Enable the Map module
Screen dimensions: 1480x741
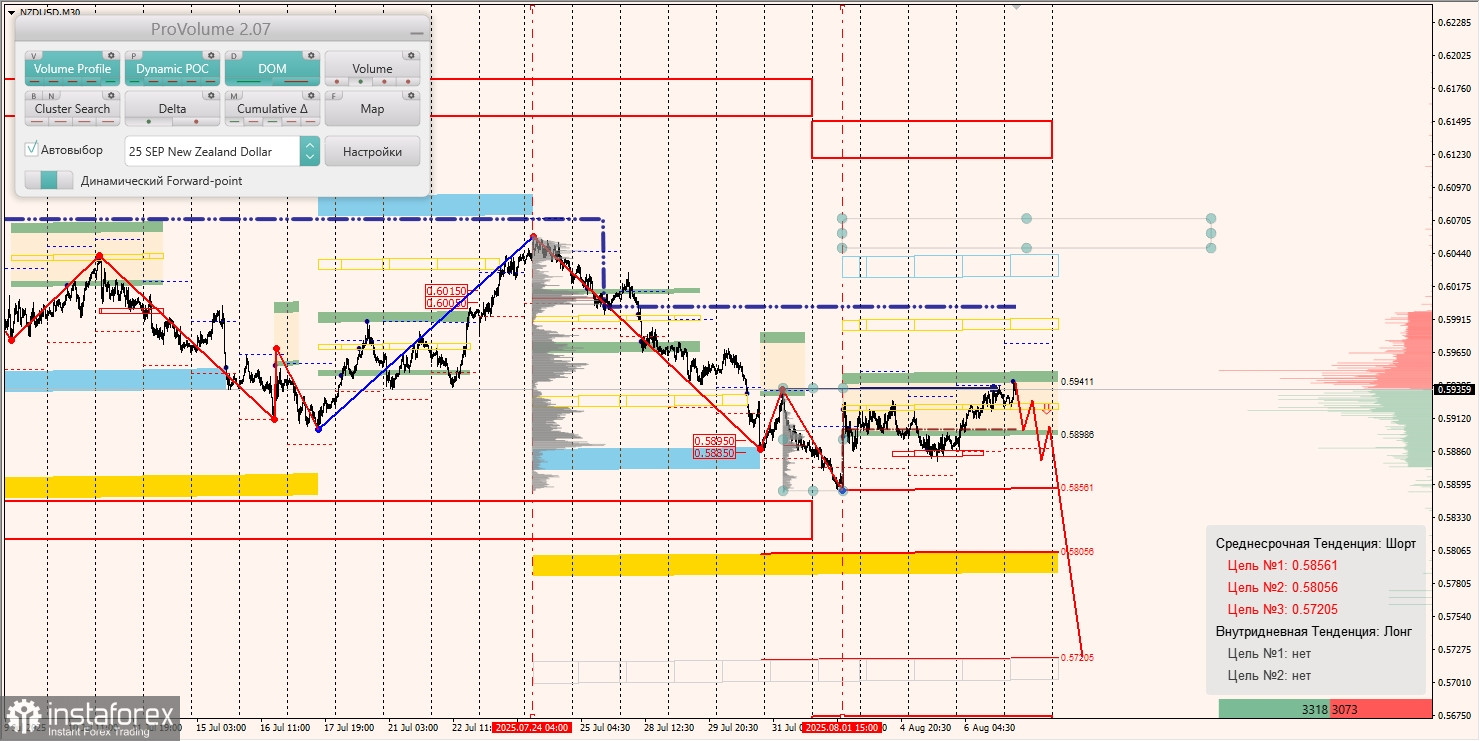pos(372,109)
